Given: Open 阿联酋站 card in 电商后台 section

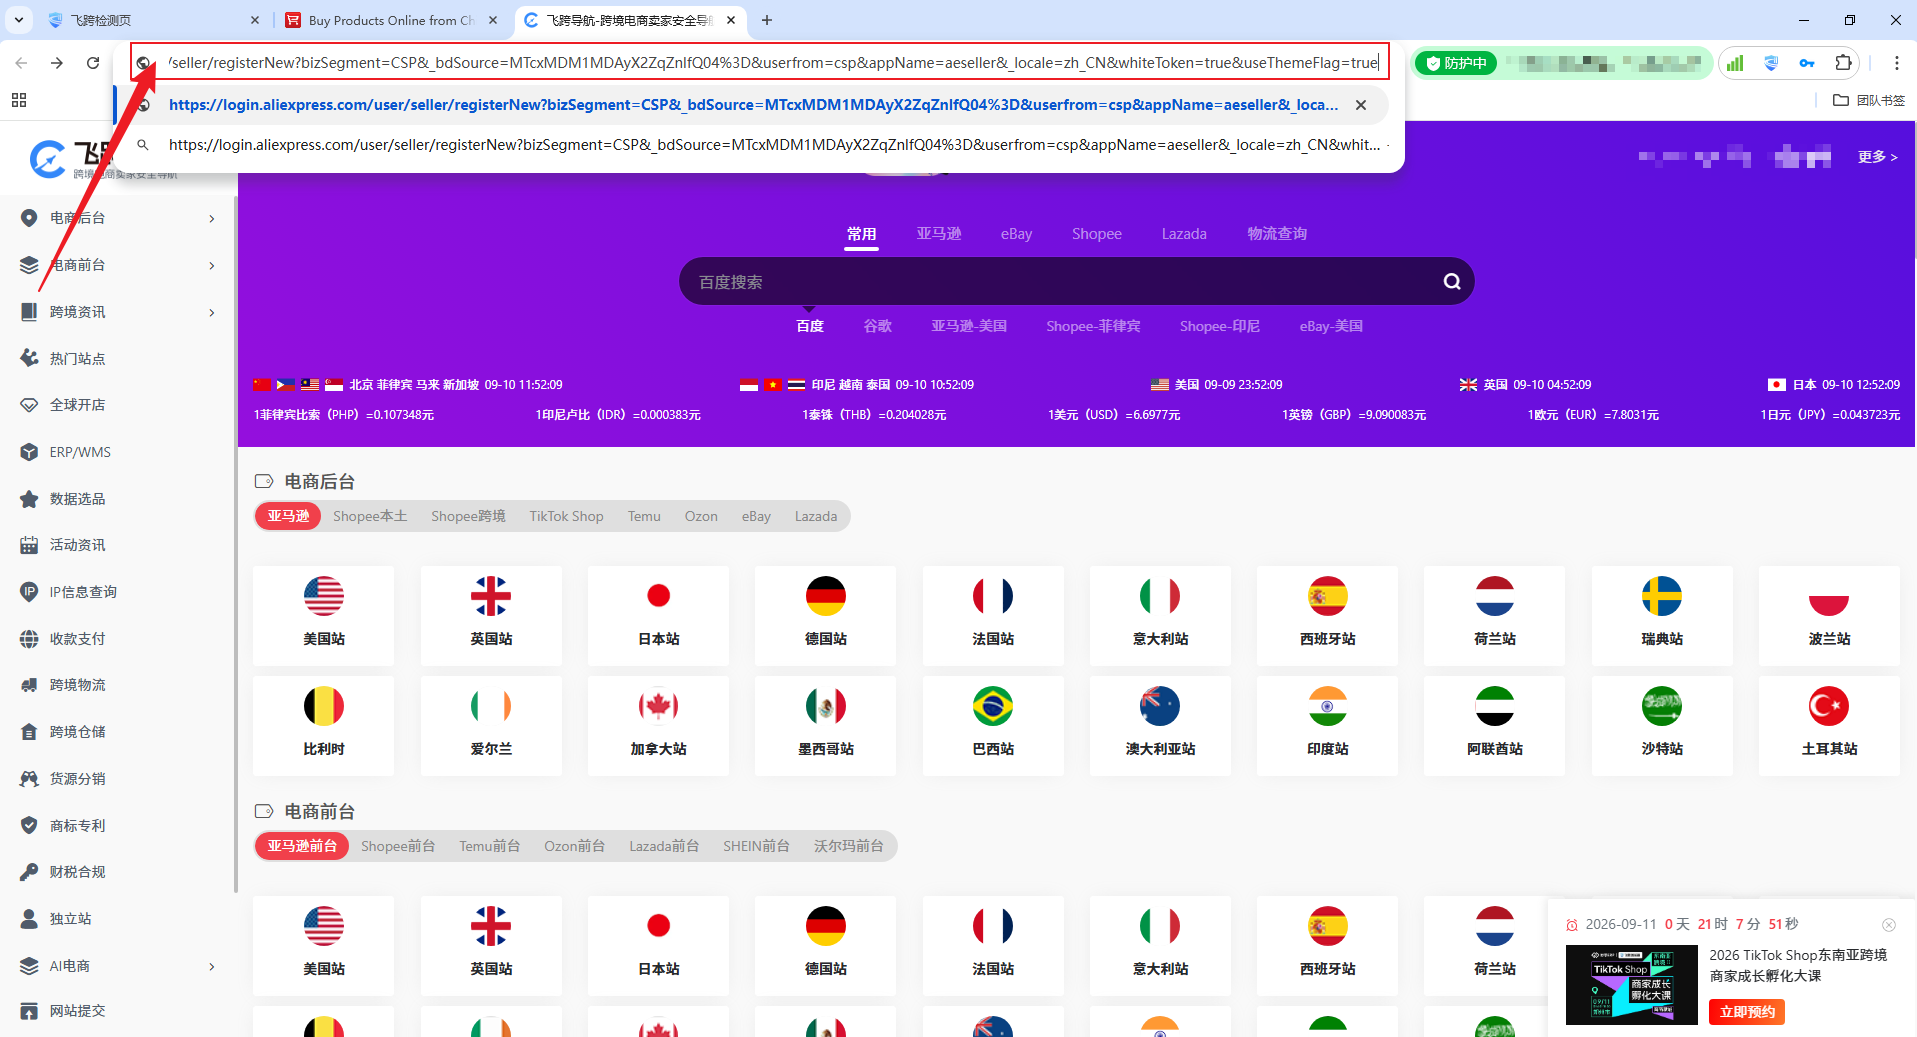Looking at the screenshot, I should pos(1494,726).
